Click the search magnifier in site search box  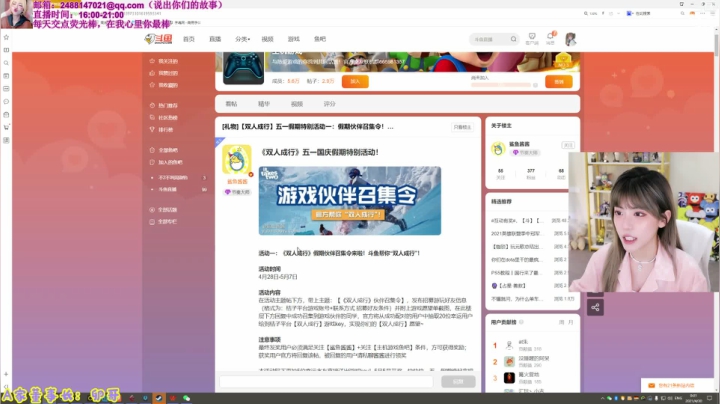513,39
